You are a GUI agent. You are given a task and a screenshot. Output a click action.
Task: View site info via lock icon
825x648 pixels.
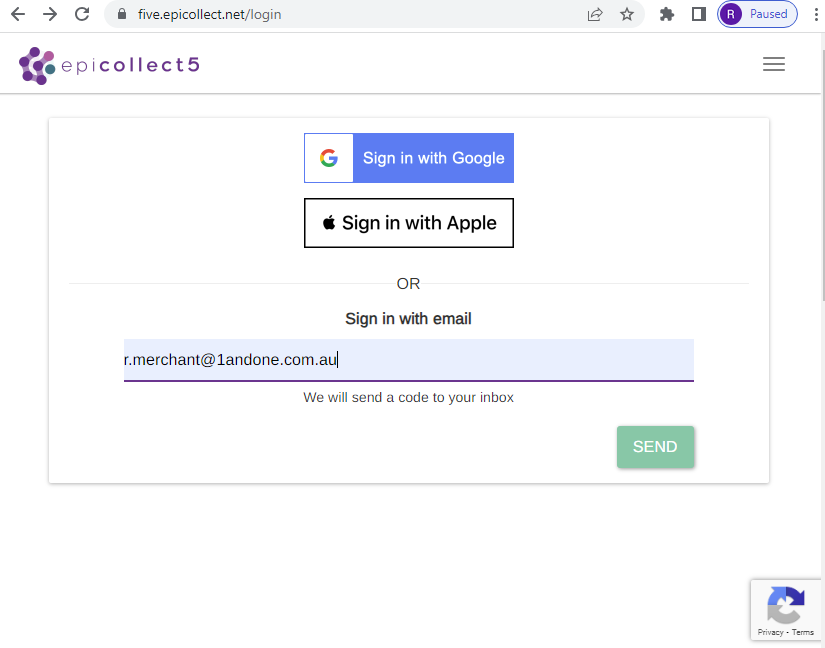pyautogui.click(x=123, y=14)
